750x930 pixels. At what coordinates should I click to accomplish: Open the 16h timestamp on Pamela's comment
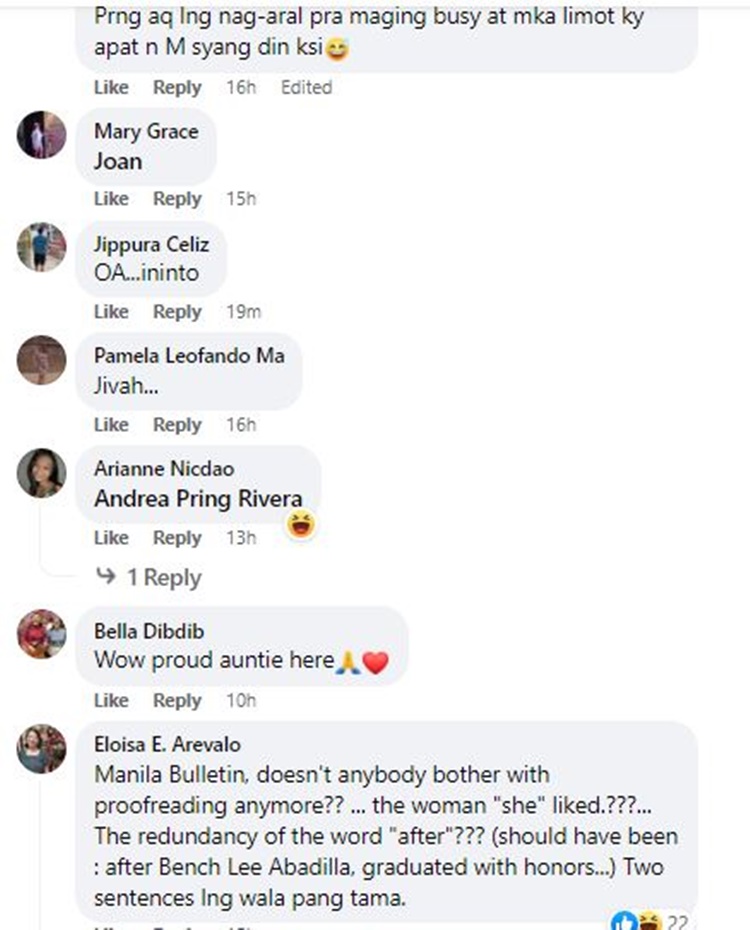[241, 425]
